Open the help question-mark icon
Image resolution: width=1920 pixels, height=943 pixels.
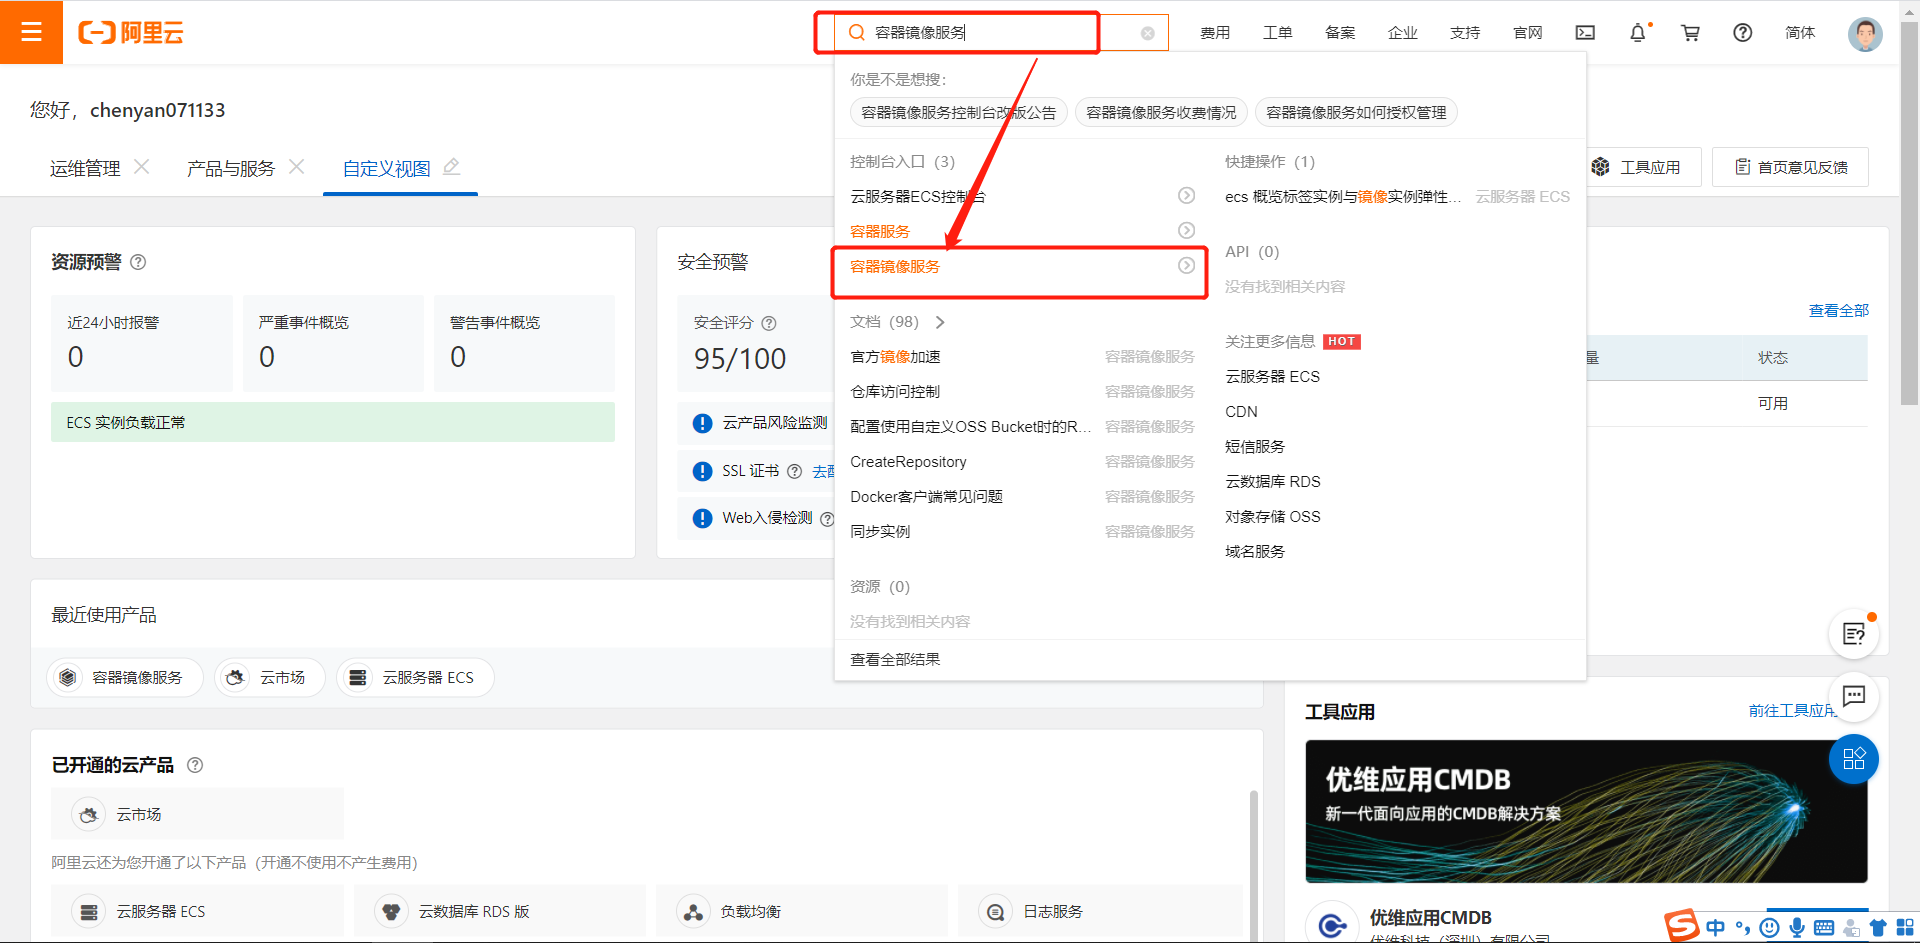pos(1742,32)
